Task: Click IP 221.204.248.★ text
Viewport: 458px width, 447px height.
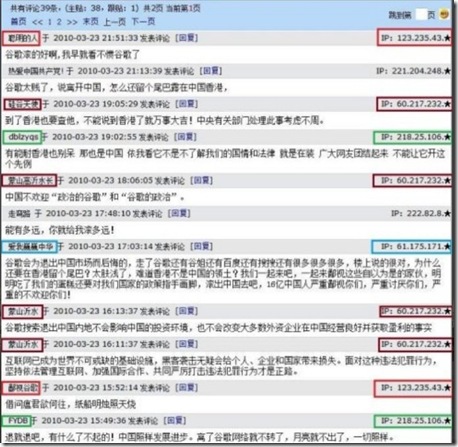Action: coord(413,71)
